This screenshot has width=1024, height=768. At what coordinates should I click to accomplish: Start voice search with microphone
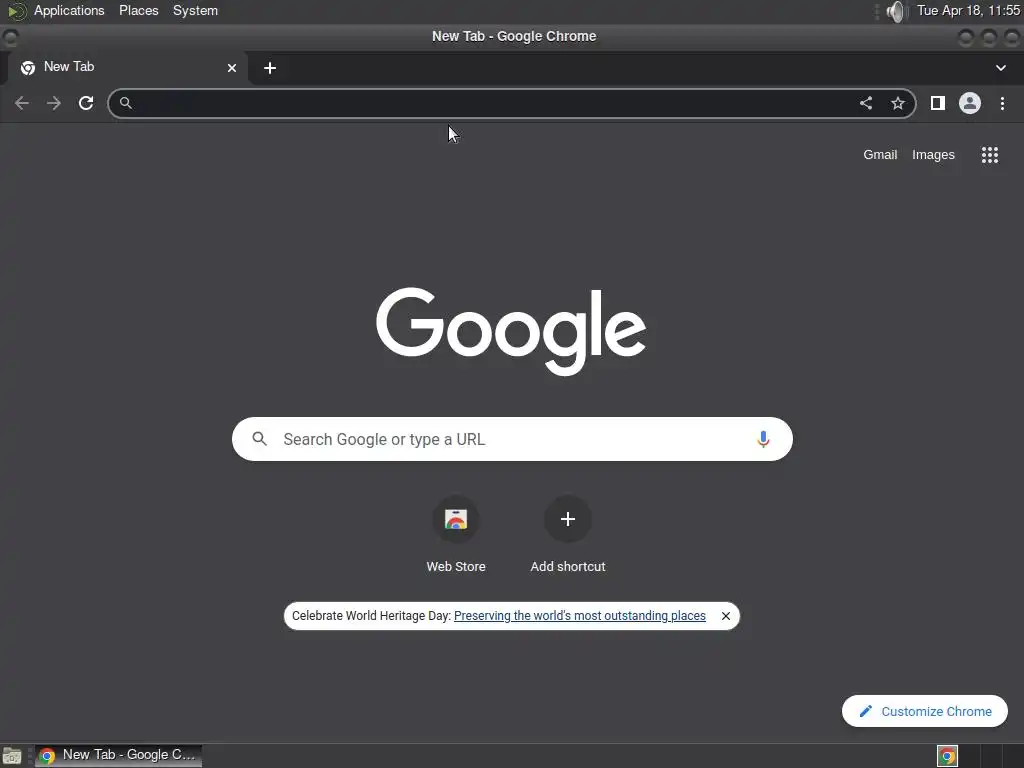[x=763, y=439]
